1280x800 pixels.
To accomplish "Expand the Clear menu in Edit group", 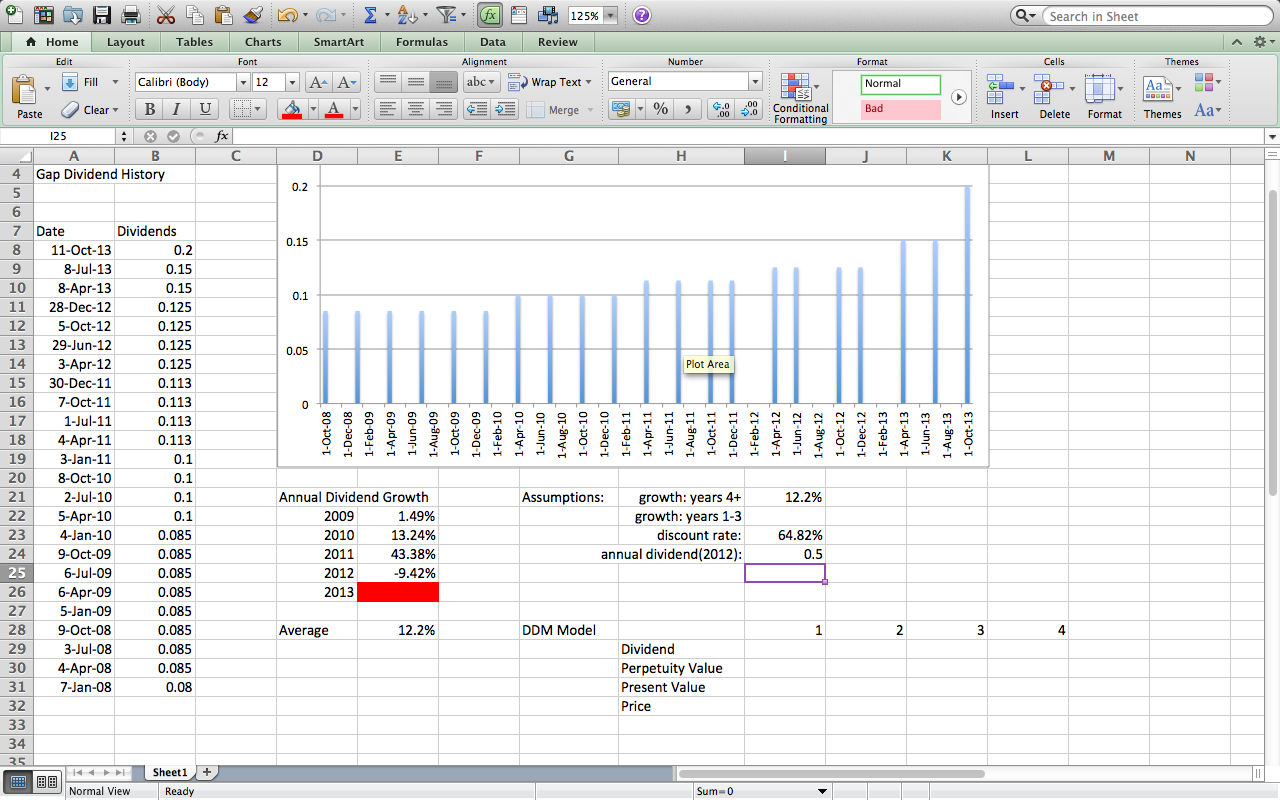I will 115,110.
